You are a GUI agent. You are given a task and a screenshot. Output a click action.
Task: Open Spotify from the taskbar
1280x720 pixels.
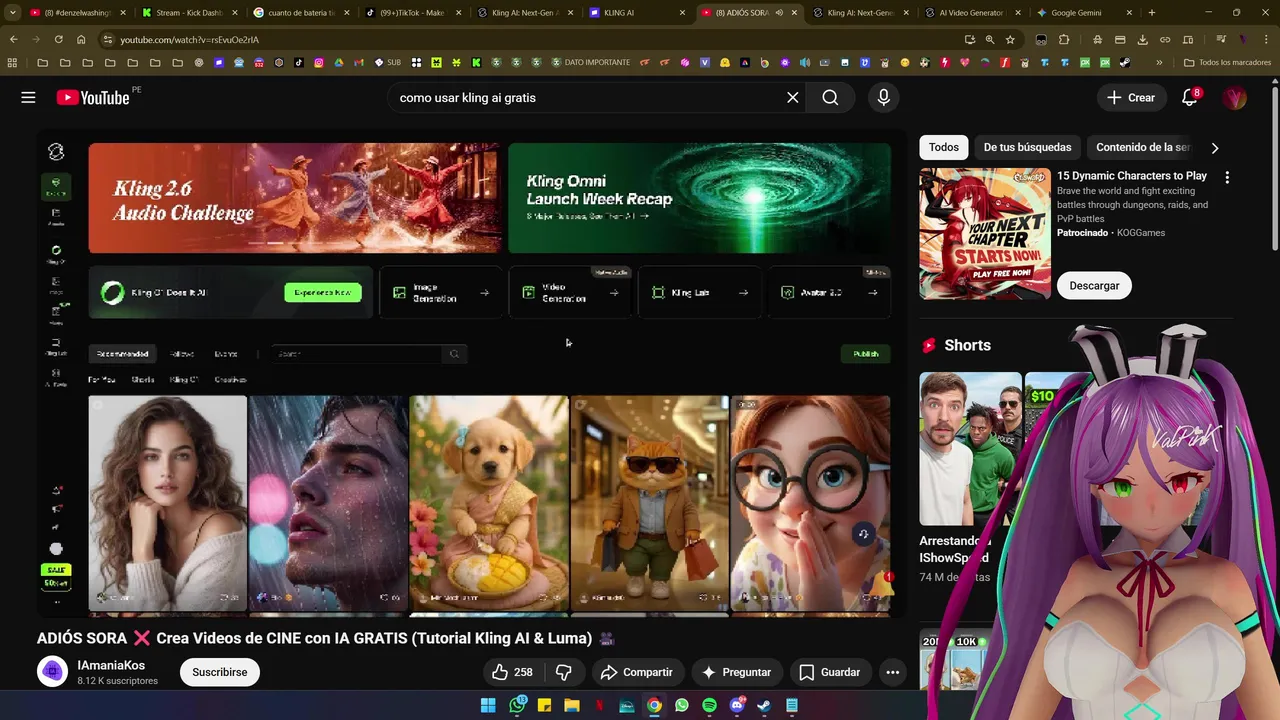click(709, 705)
